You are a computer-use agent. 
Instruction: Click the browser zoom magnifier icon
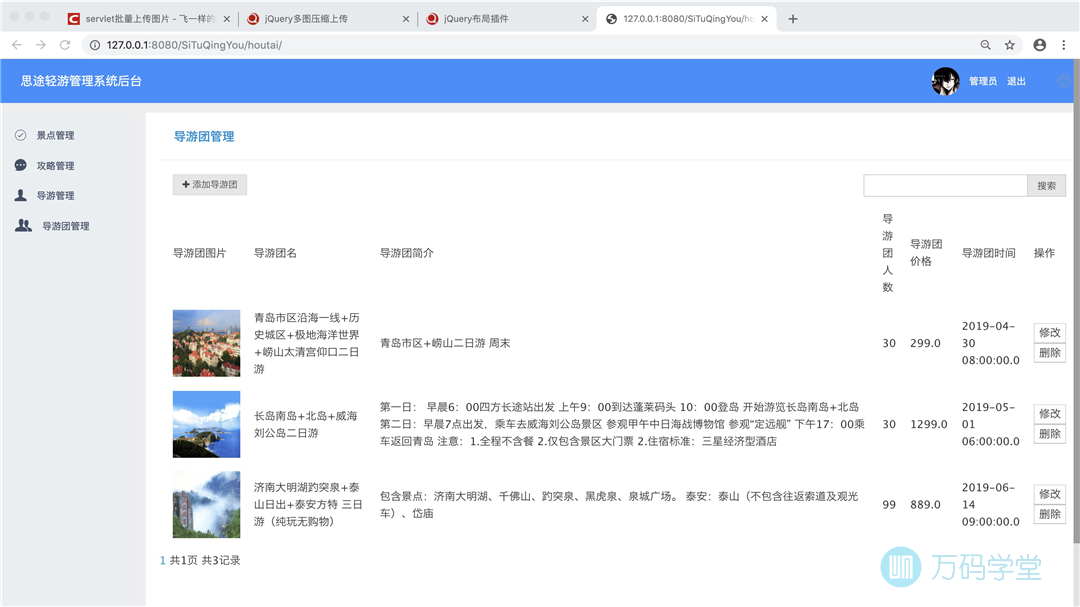[985, 45]
